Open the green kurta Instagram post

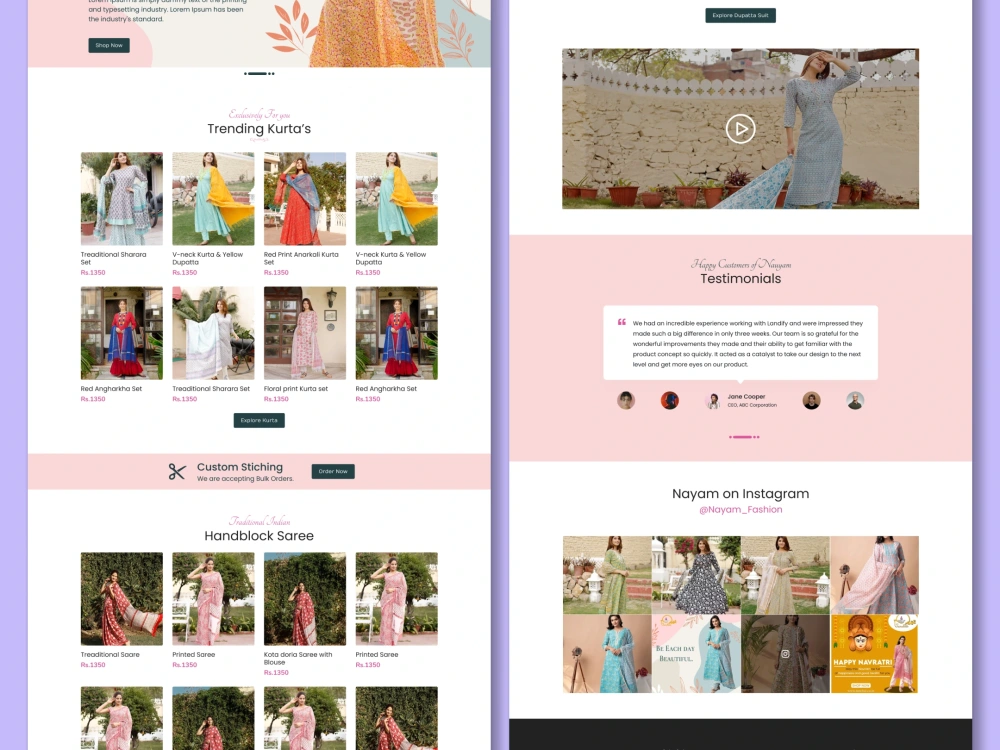pyautogui.click(x=607, y=575)
